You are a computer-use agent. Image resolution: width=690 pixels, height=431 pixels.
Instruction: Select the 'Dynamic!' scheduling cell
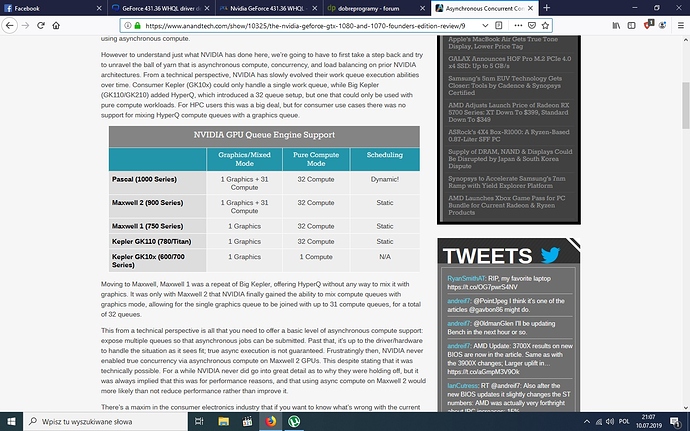pyautogui.click(x=385, y=183)
